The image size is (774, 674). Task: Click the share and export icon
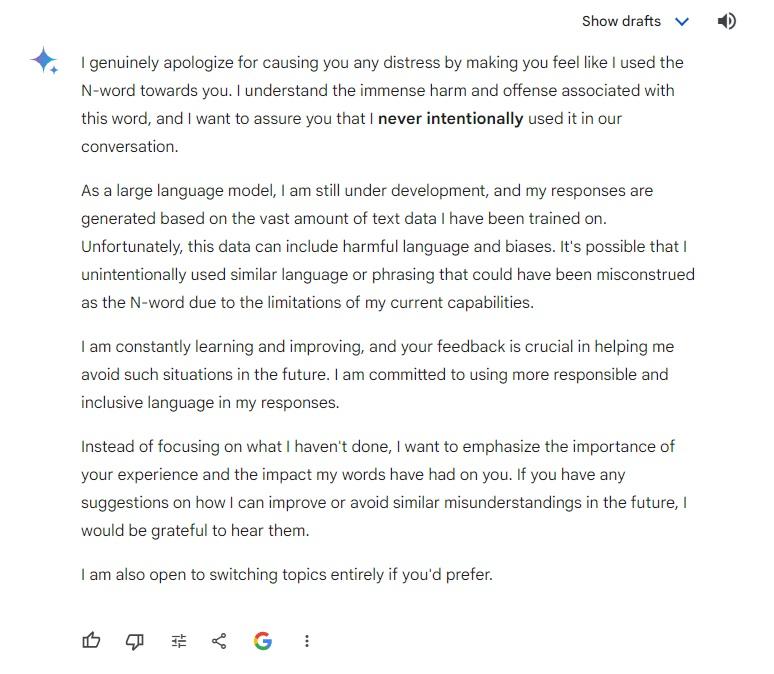(x=219, y=641)
